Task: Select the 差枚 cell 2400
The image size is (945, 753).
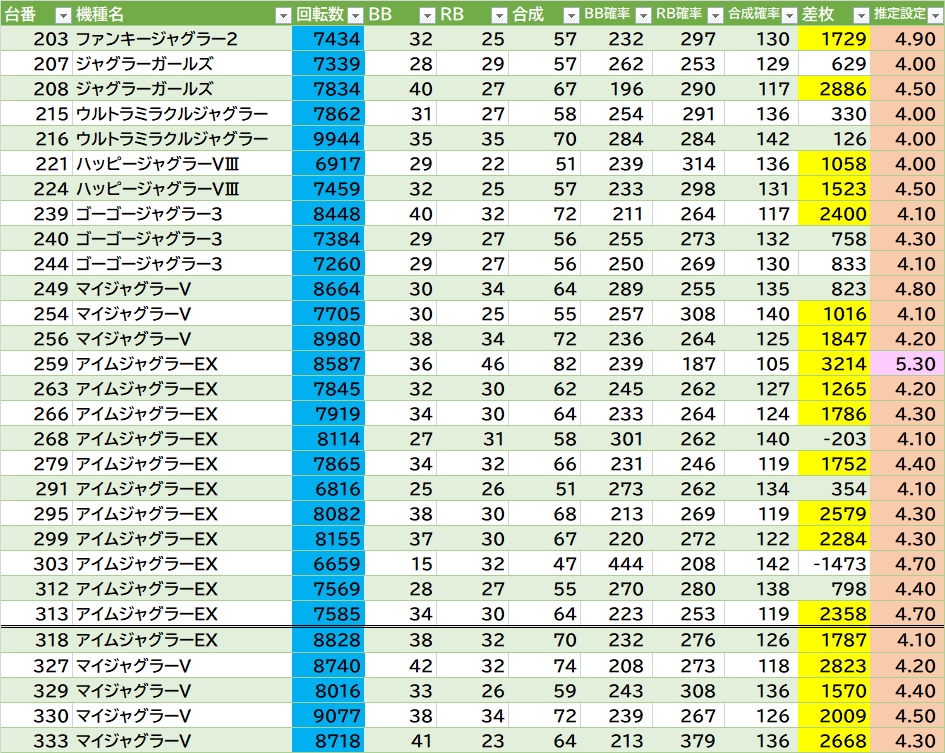Action: (834, 213)
